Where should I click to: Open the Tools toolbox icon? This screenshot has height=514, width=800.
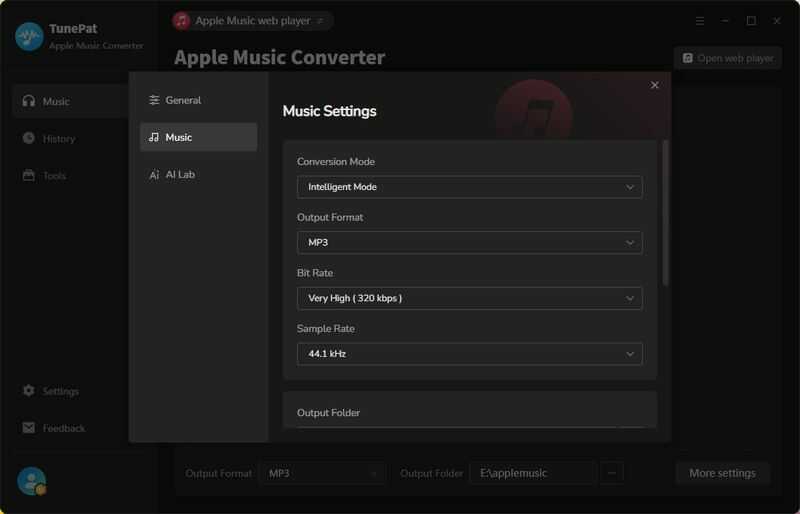[x=29, y=175]
